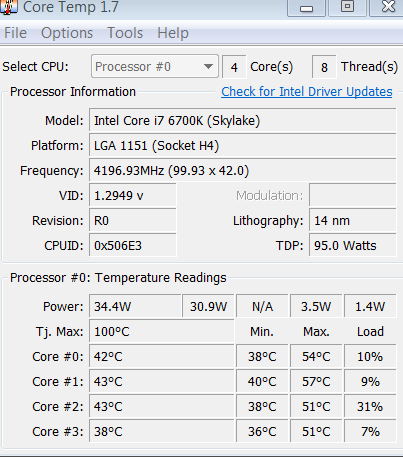Click the Power value 34.4W
The width and height of the screenshot is (403, 457).
[135, 306]
